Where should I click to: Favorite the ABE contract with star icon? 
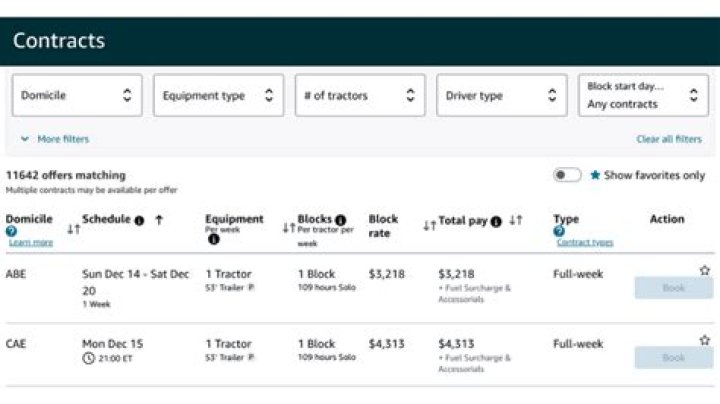click(x=704, y=270)
